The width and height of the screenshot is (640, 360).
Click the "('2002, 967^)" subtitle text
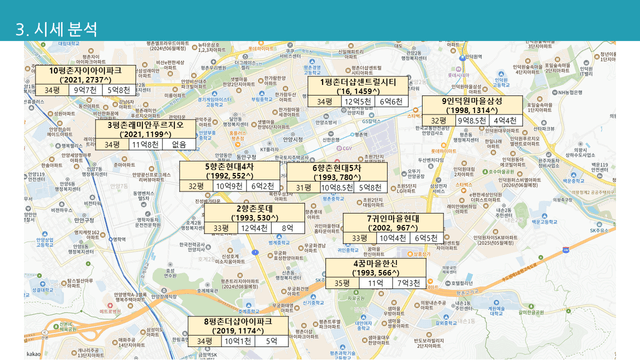pos(393,228)
